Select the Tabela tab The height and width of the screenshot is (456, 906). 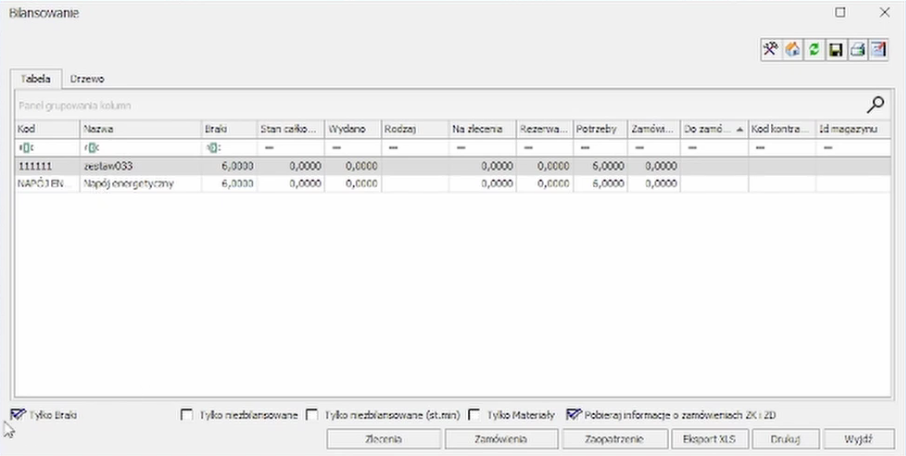[36, 78]
